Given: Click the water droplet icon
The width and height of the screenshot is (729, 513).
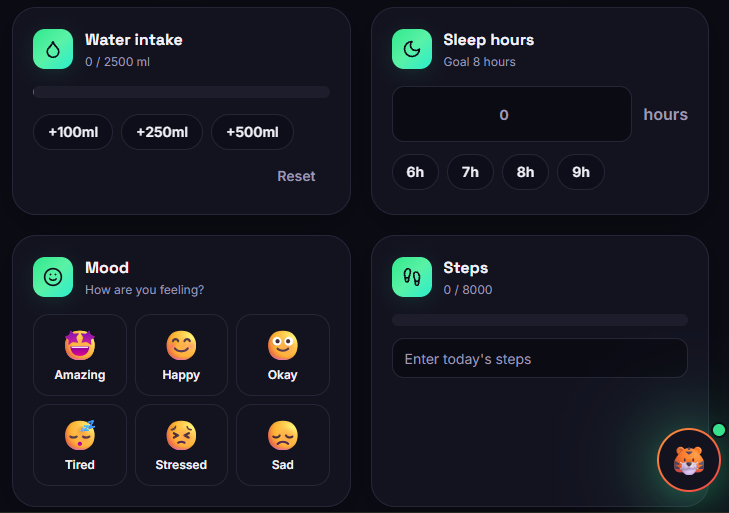Looking at the screenshot, I should click(53, 49).
